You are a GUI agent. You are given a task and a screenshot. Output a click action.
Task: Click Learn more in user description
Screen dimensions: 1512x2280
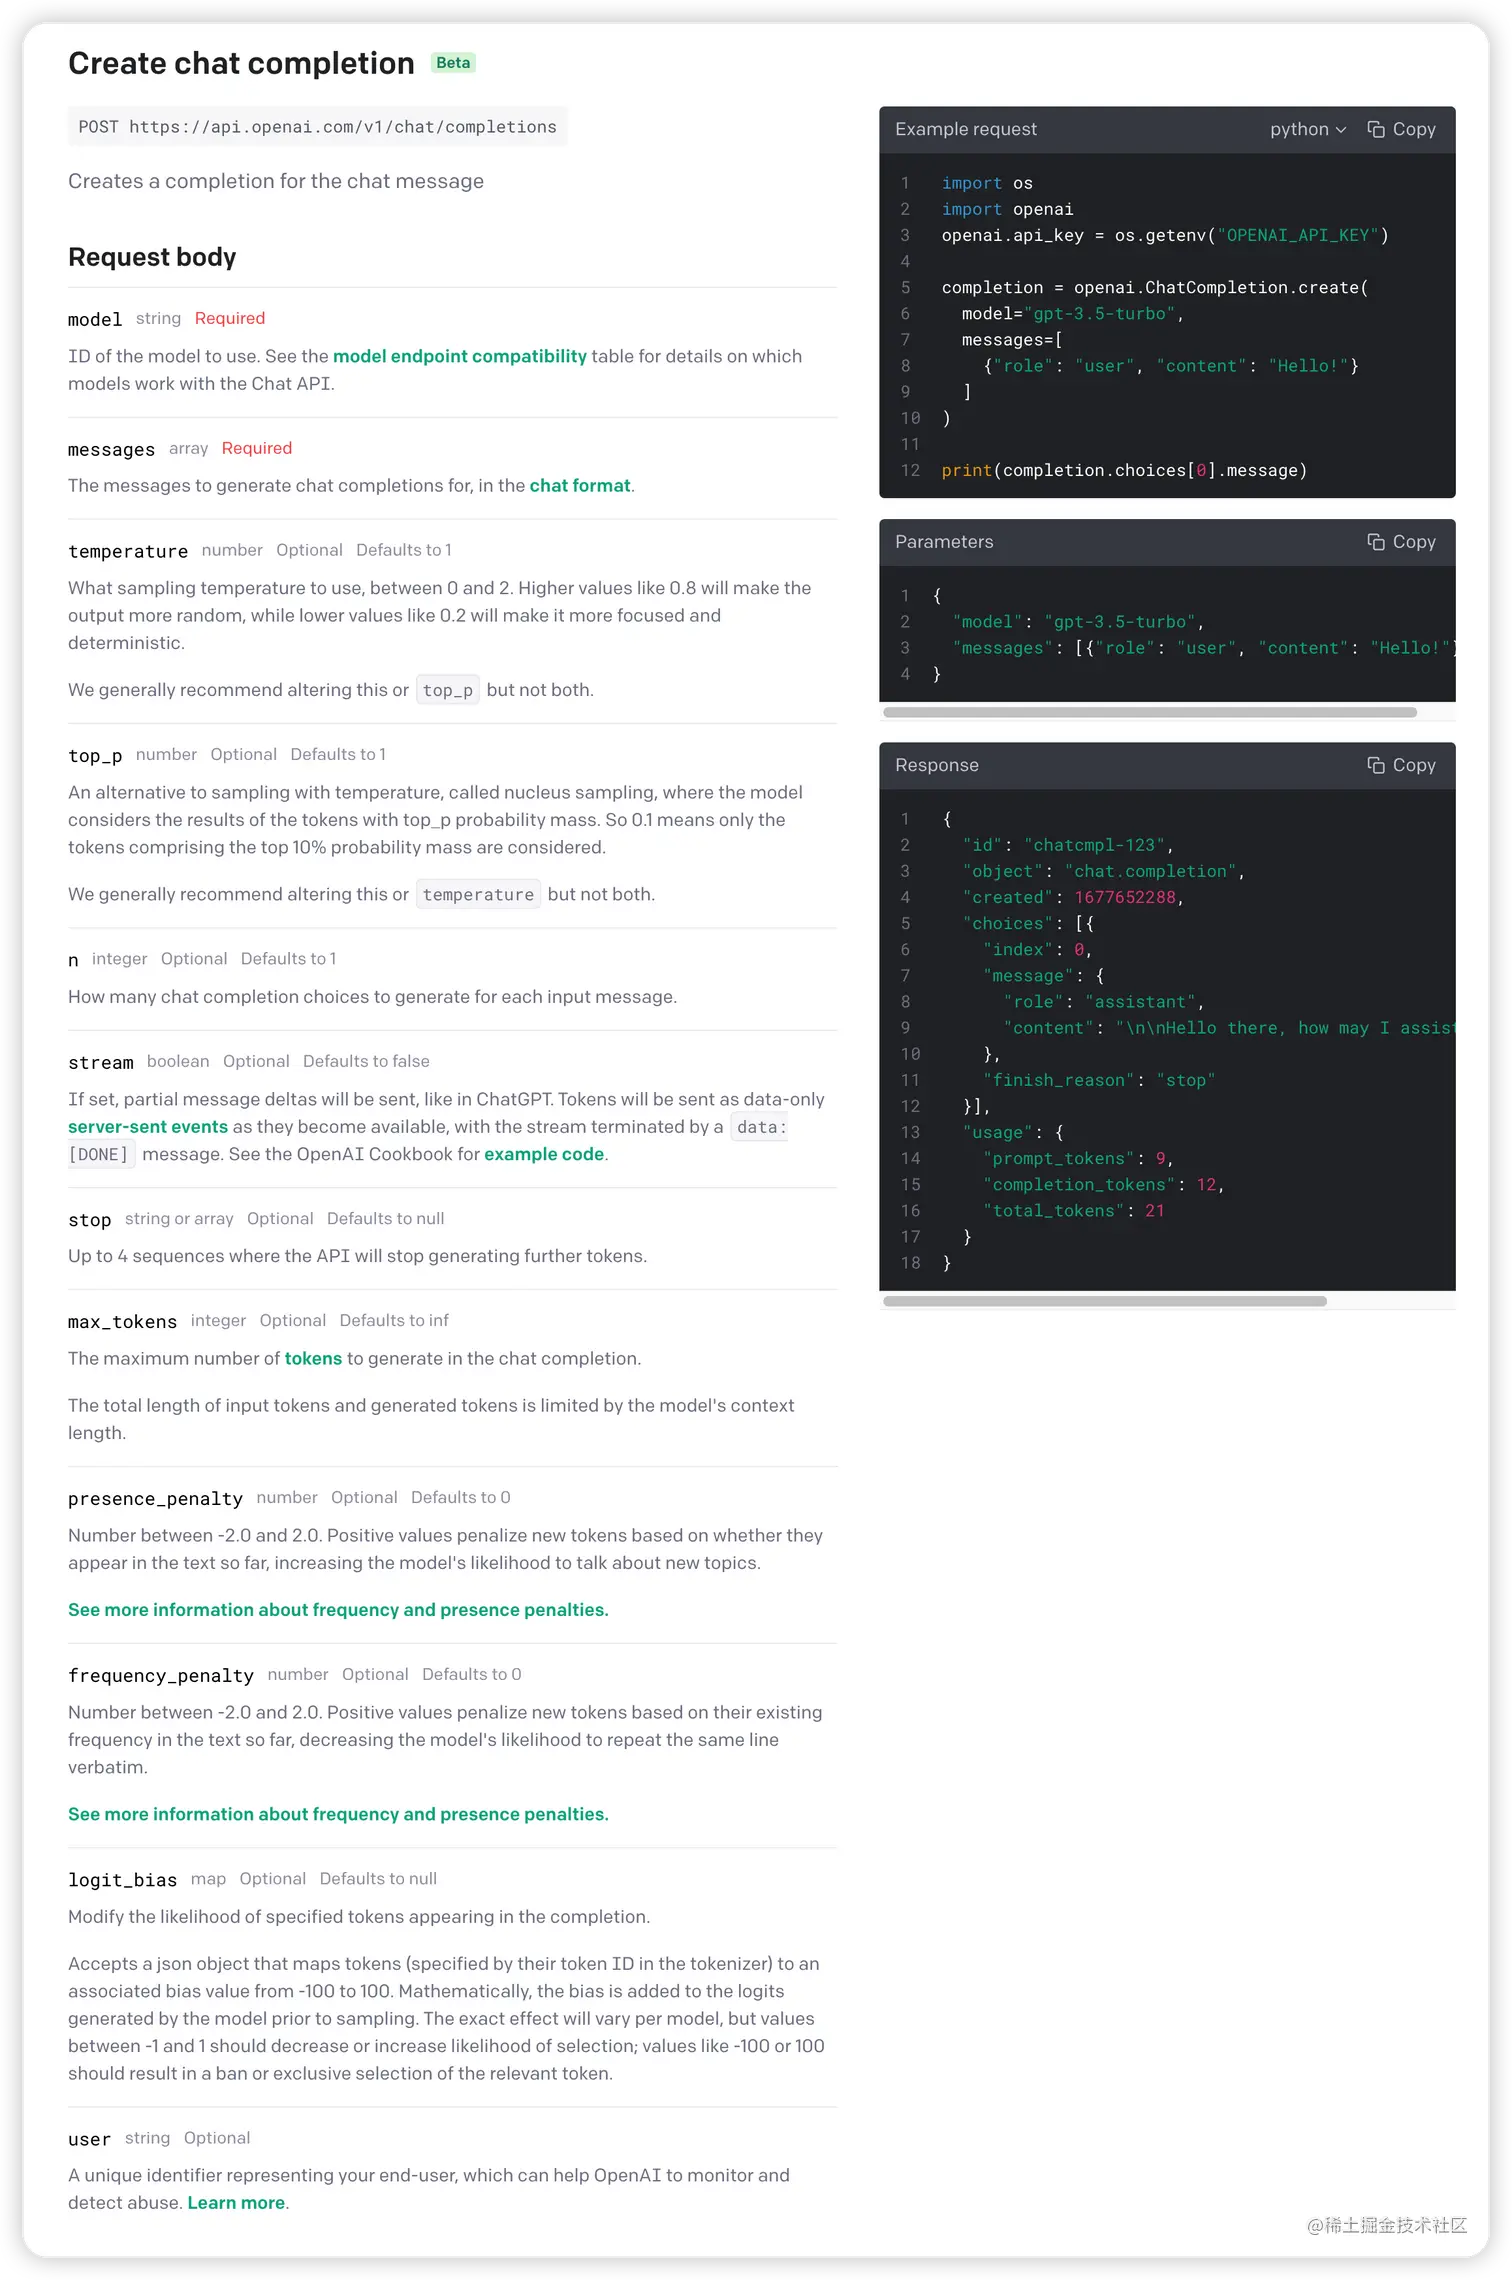click(x=236, y=2203)
